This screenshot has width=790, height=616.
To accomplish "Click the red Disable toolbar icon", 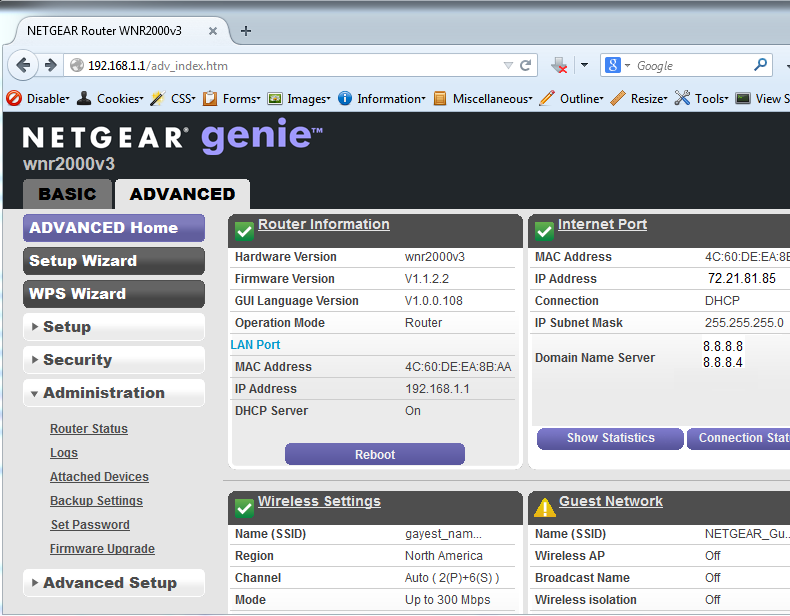I will pyautogui.click(x=14, y=98).
